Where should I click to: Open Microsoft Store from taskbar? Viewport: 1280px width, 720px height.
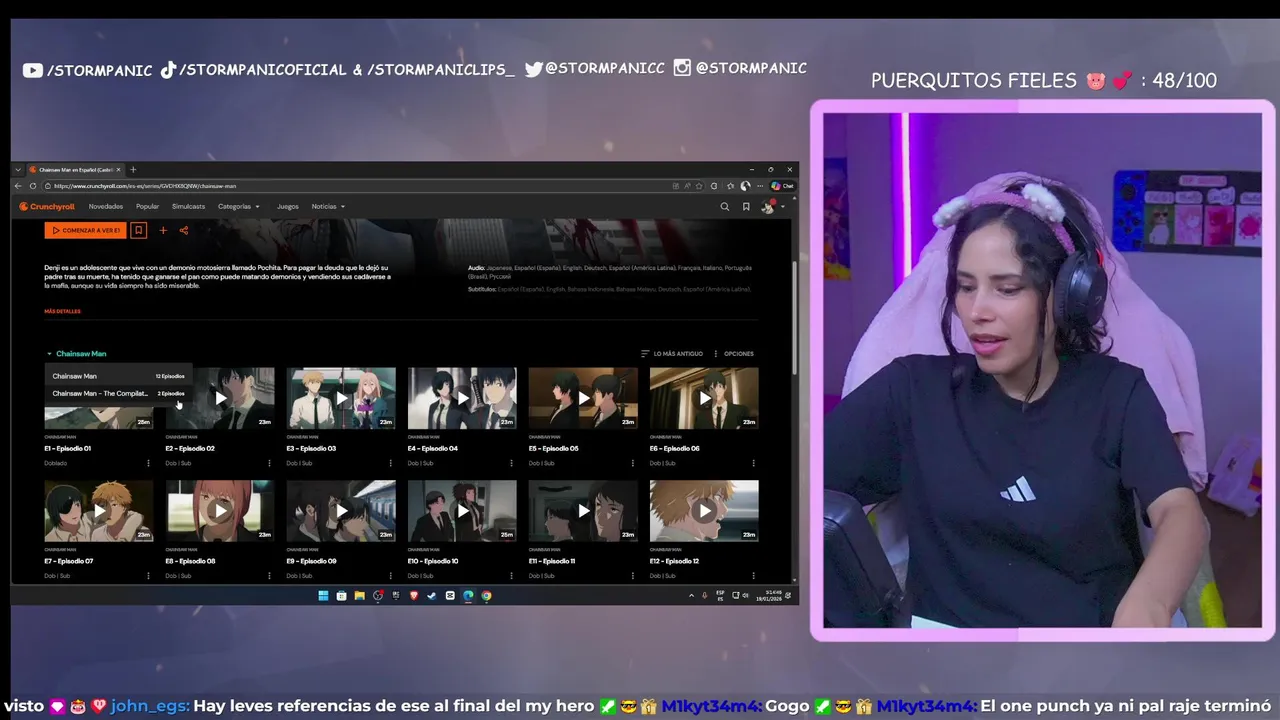tap(341, 596)
